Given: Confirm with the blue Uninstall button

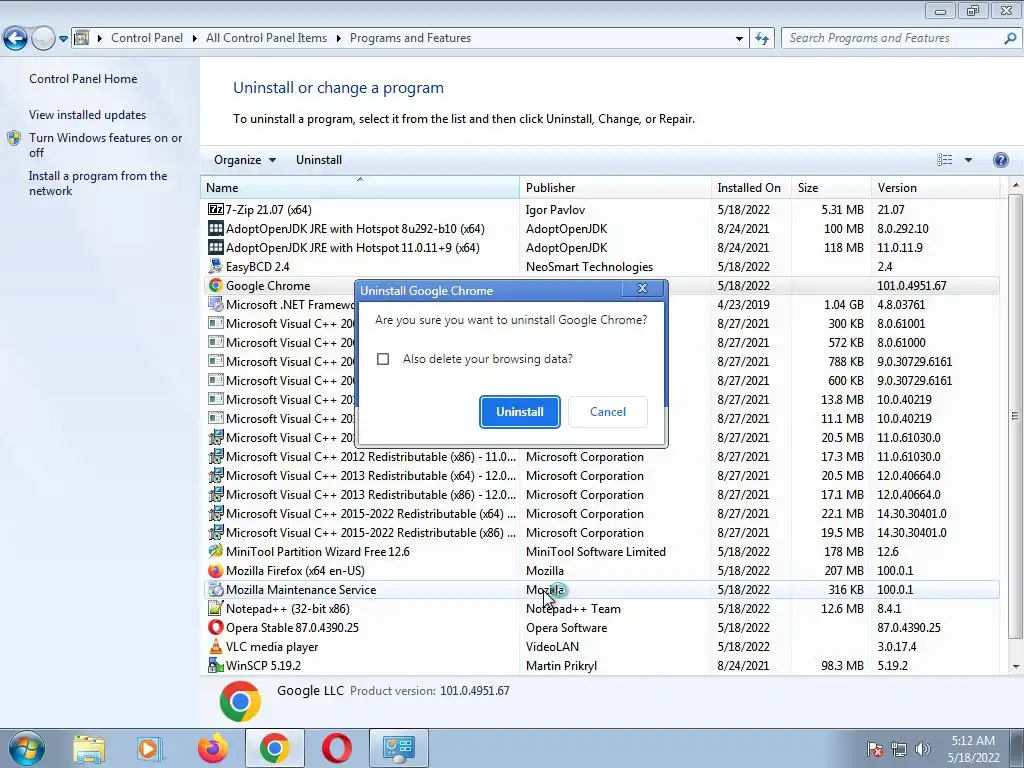Looking at the screenshot, I should pyautogui.click(x=520, y=412).
